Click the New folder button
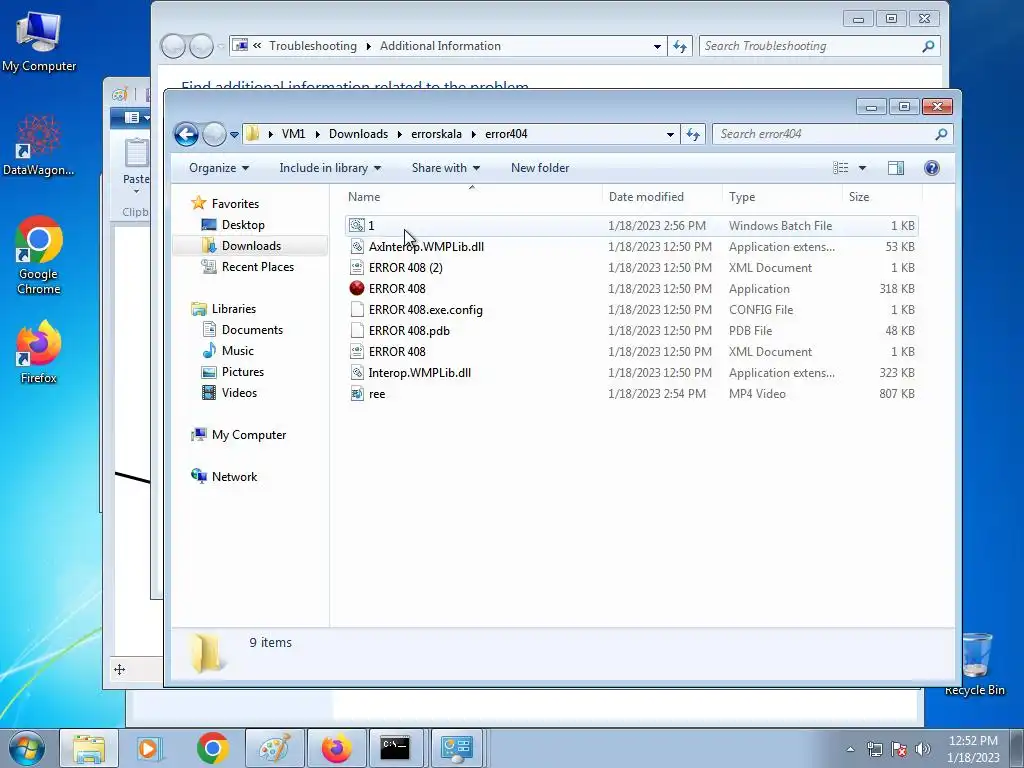 point(540,168)
